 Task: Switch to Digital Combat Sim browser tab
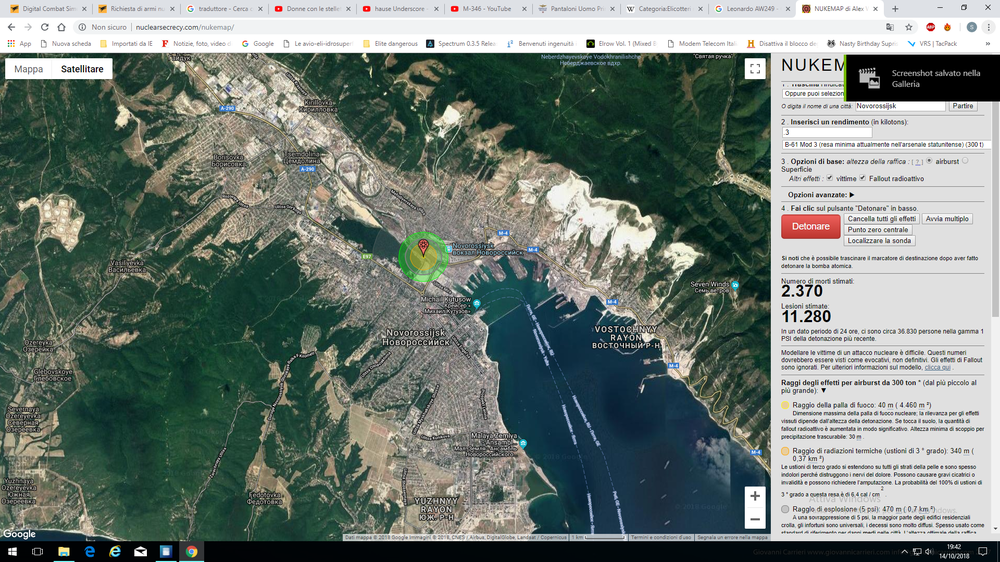(47, 9)
